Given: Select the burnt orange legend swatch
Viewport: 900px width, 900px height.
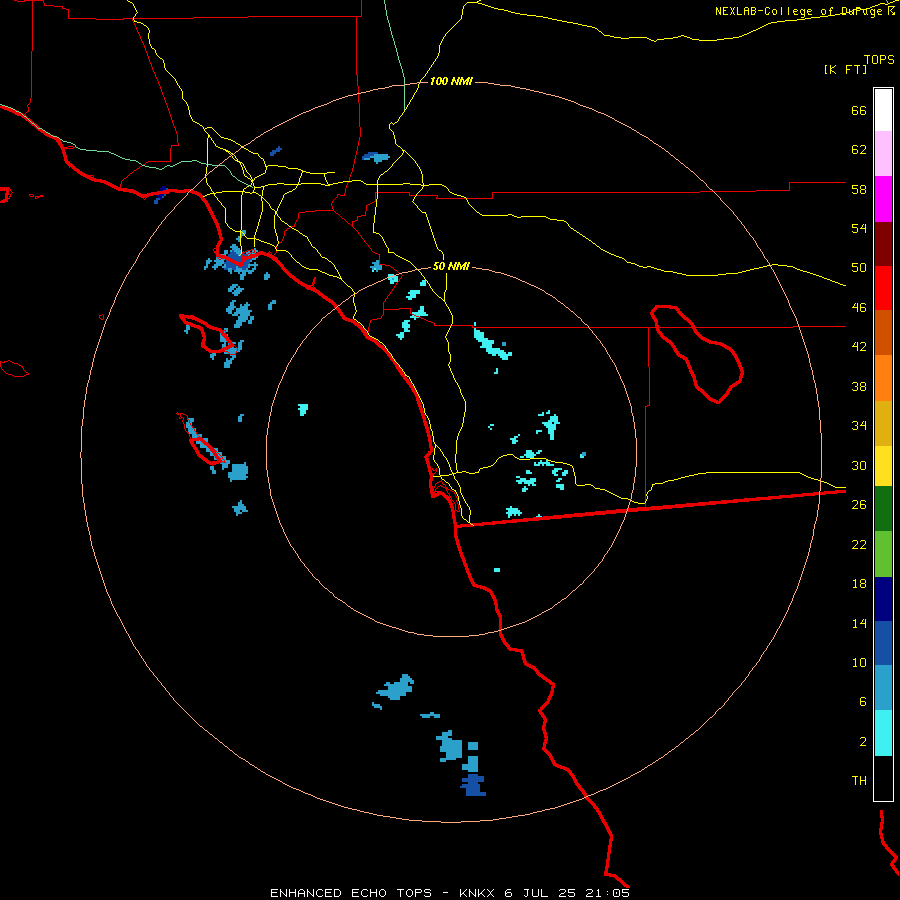Looking at the screenshot, I should 883,332.
